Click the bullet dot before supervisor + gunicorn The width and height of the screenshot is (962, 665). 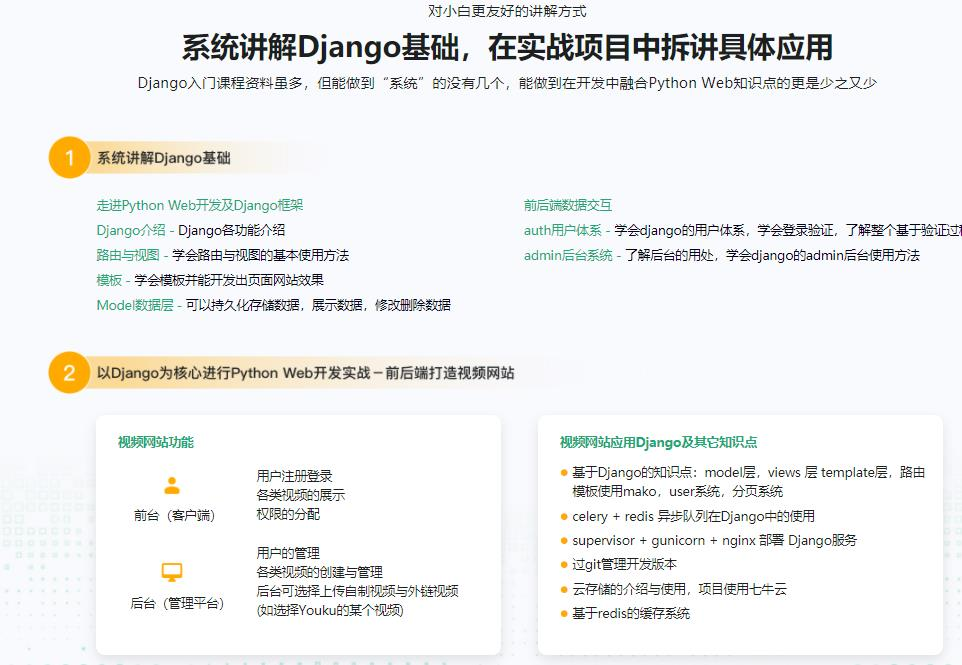(x=564, y=541)
